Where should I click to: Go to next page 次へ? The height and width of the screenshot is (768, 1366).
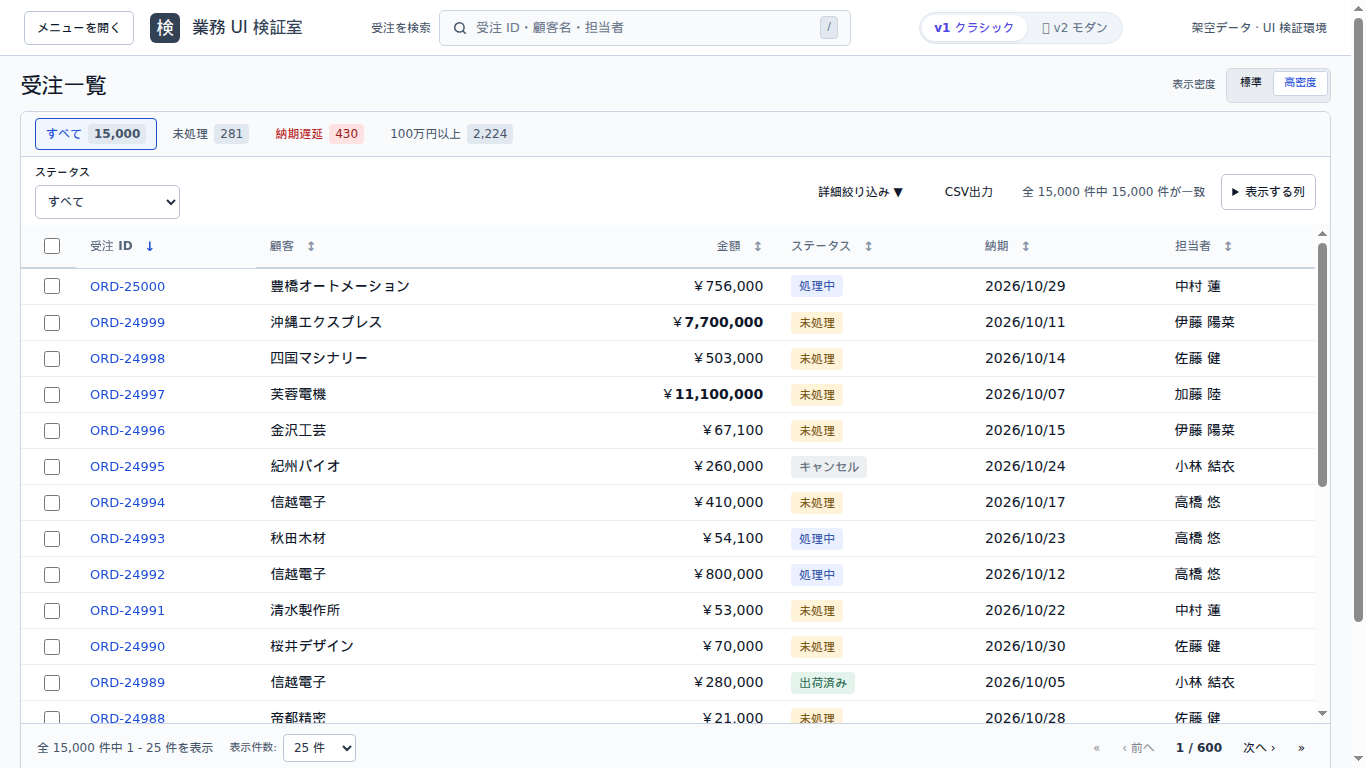pyautogui.click(x=1259, y=748)
